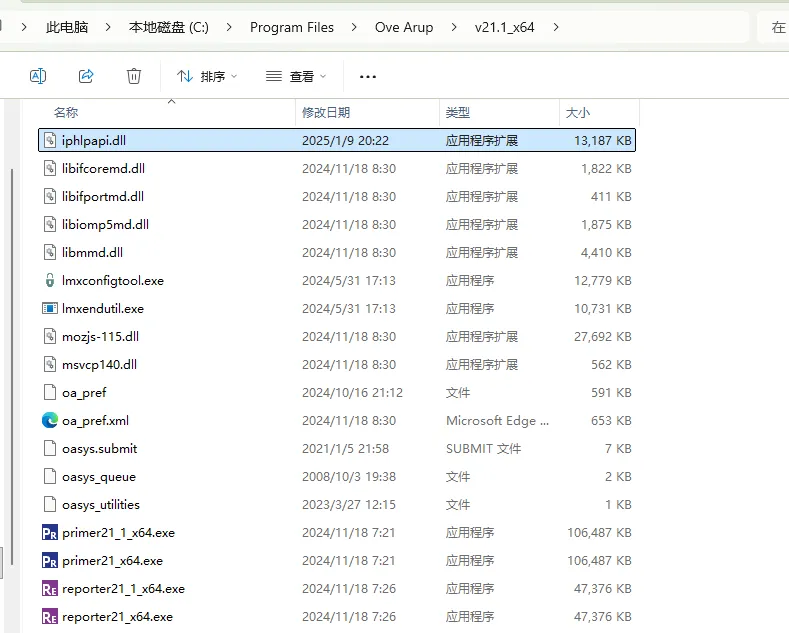Viewport: 789px width, 633px height.
Task: Click date 2025/1/9 20:22
Action: 345,141
